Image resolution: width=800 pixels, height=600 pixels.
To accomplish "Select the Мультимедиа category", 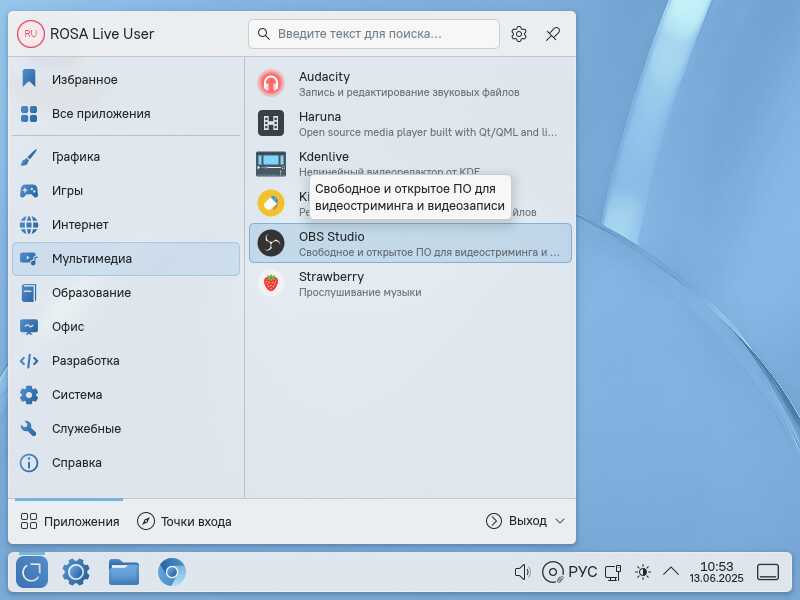I will (126, 259).
